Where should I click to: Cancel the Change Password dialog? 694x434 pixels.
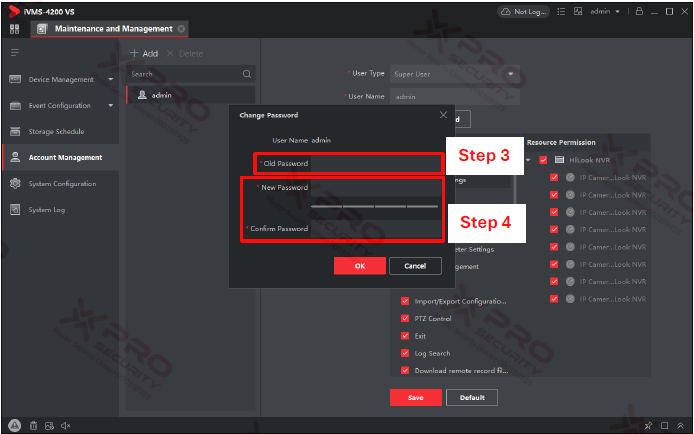(x=415, y=266)
